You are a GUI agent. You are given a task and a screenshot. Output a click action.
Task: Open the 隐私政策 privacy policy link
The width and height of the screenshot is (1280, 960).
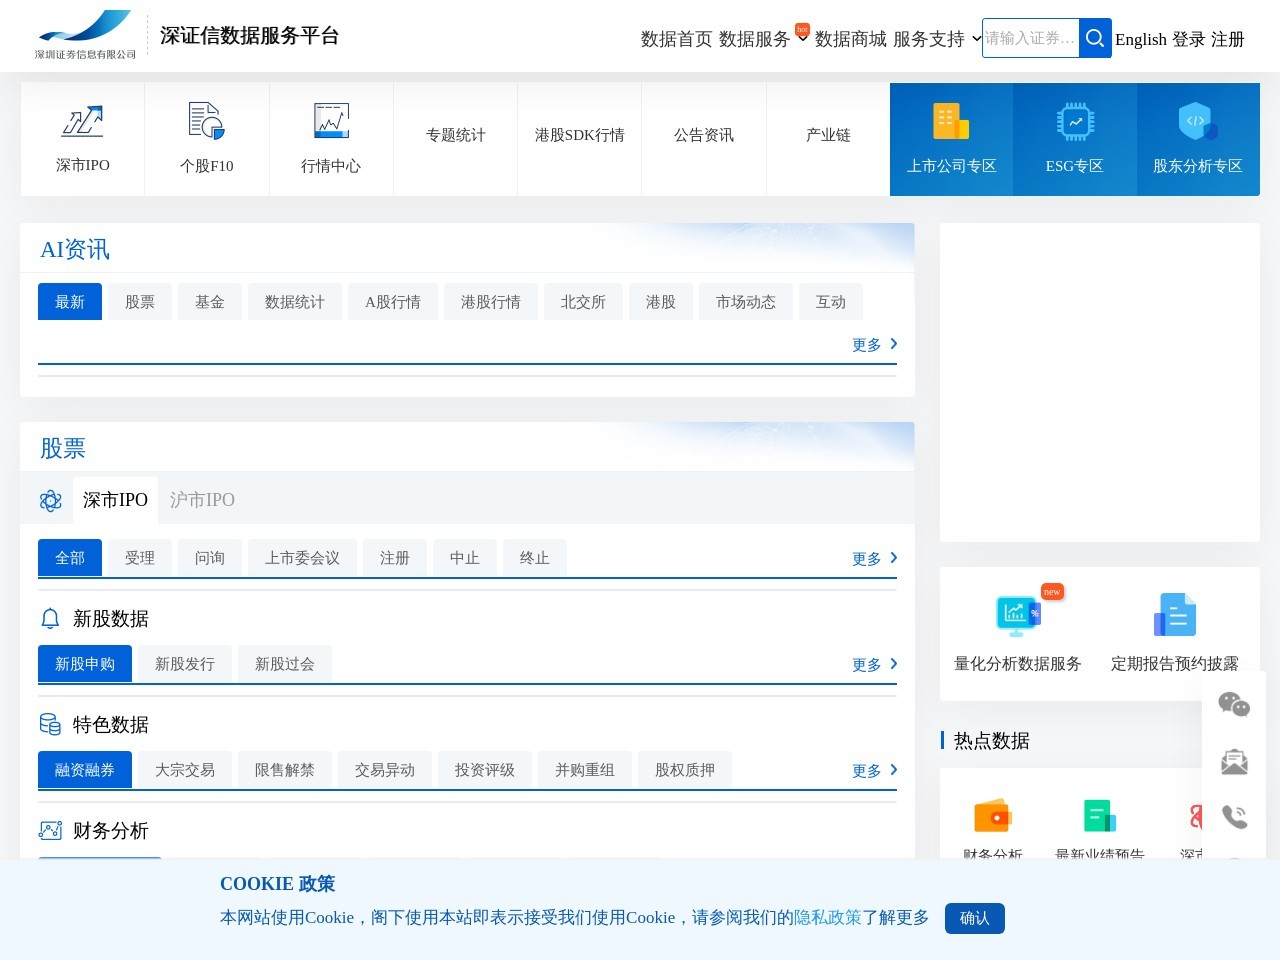tap(827, 917)
